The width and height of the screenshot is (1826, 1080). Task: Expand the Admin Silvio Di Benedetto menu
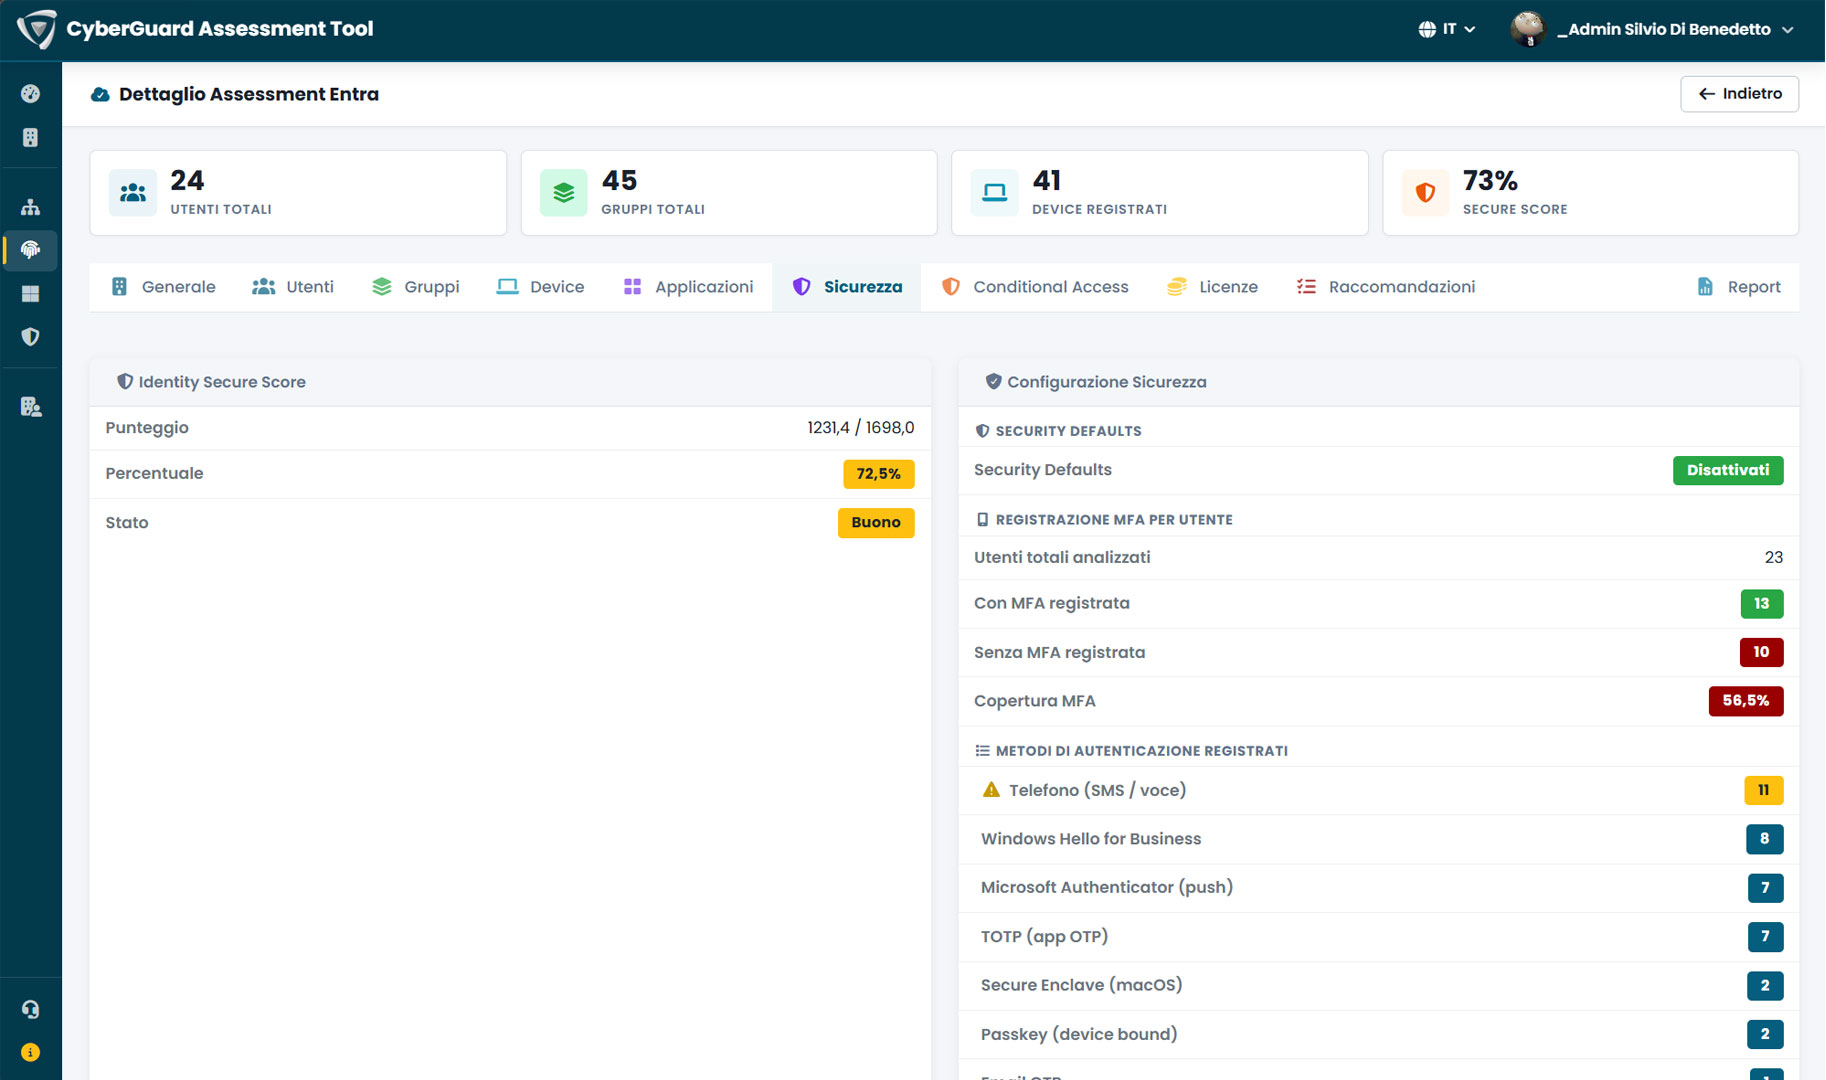tap(1652, 29)
